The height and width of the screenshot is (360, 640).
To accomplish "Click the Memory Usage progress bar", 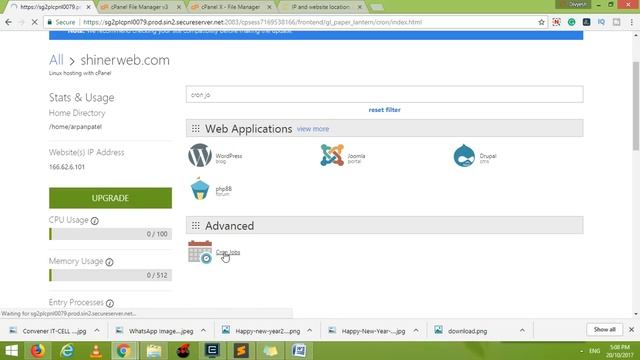I will [x=110, y=275].
